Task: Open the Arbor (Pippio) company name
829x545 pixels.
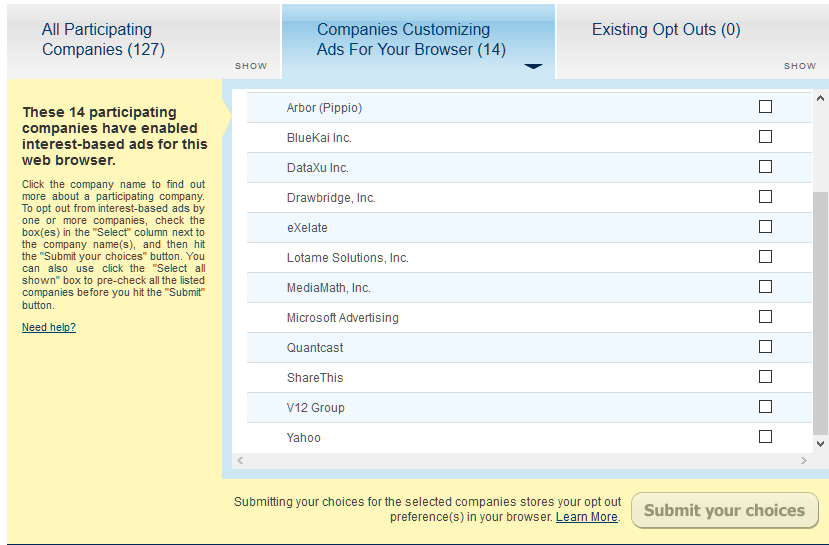Action: (324, 108)
